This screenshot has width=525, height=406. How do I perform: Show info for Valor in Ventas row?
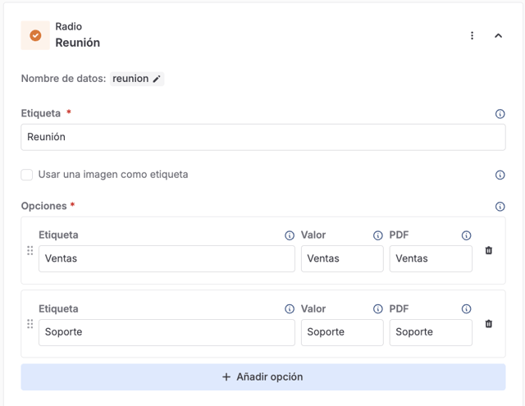378,236
